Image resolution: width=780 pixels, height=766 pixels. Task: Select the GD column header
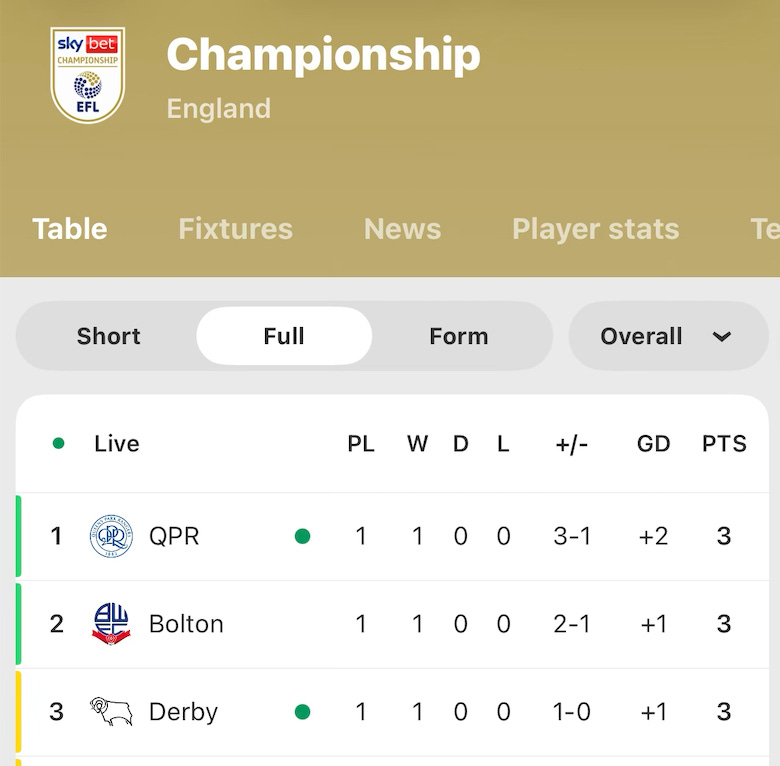[654, 444]
